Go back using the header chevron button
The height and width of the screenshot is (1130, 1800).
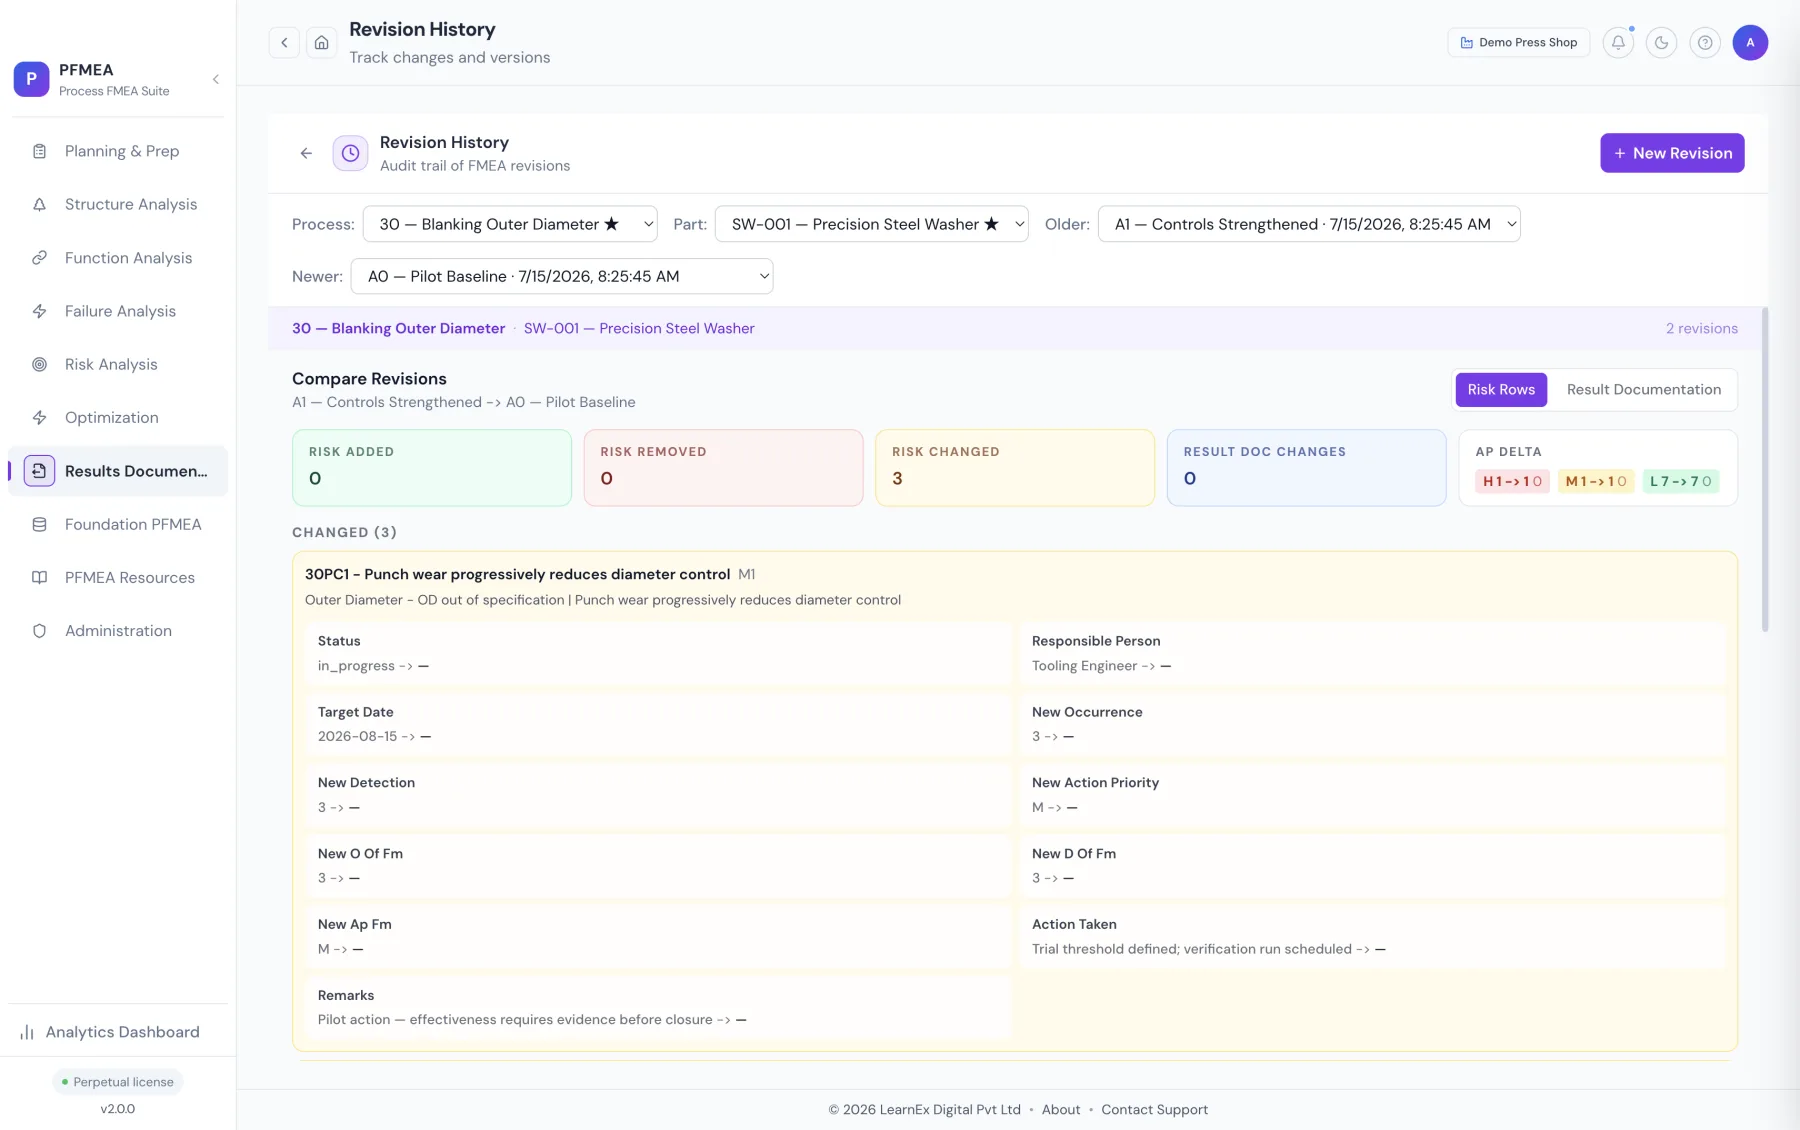click(x=284, y=42)
